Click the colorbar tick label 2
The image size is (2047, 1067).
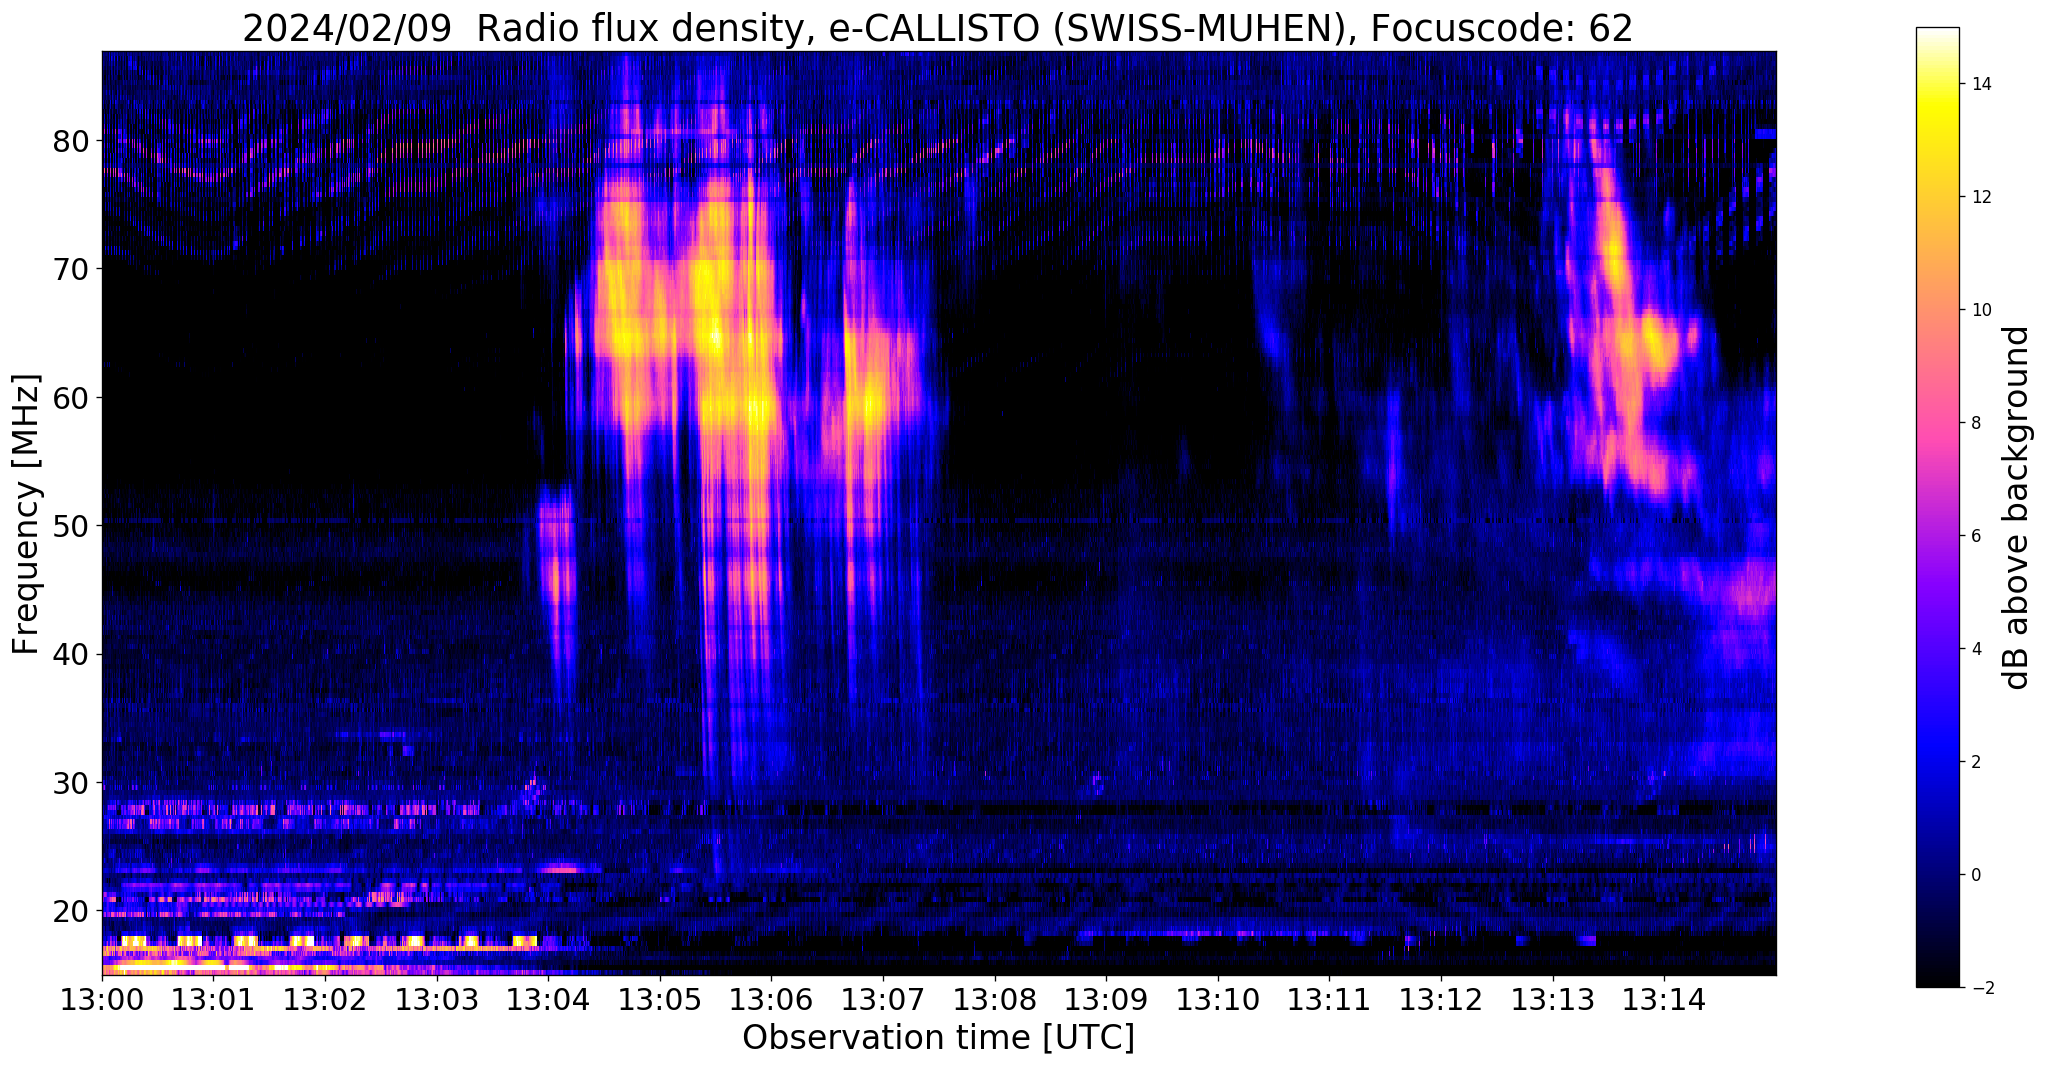coord(1975,762)
